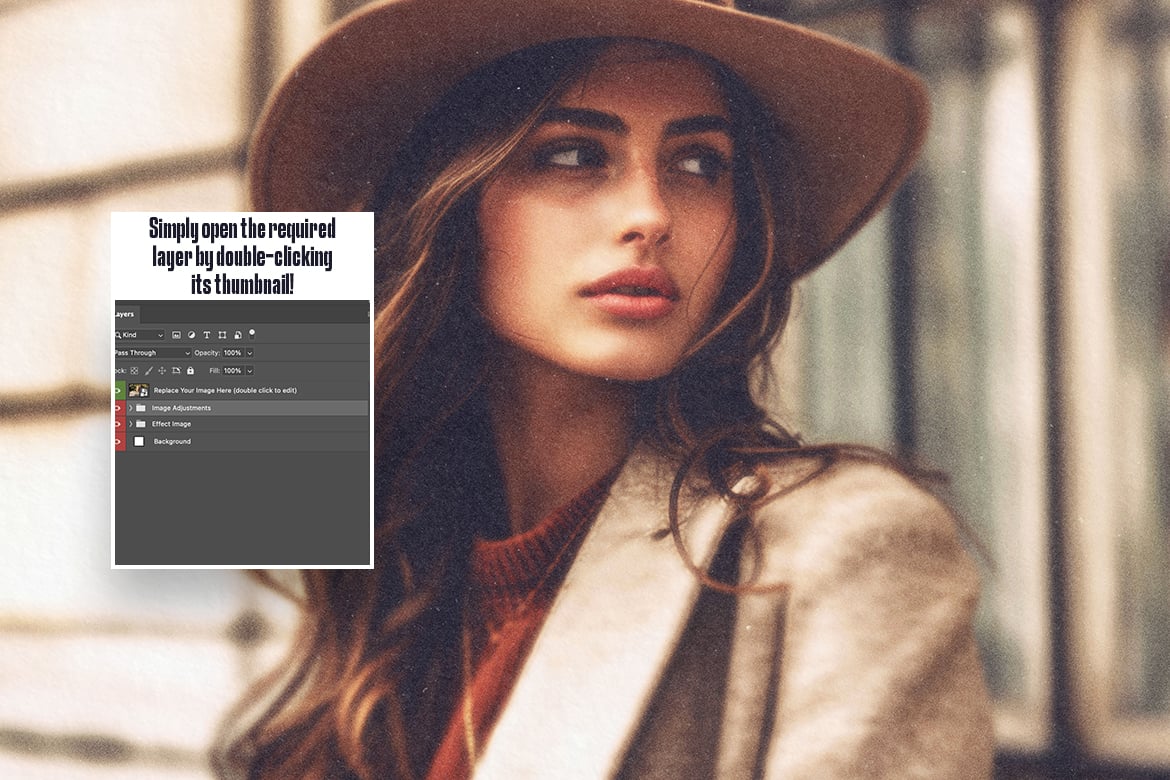Select the Layers panel tab

[125, 314]
